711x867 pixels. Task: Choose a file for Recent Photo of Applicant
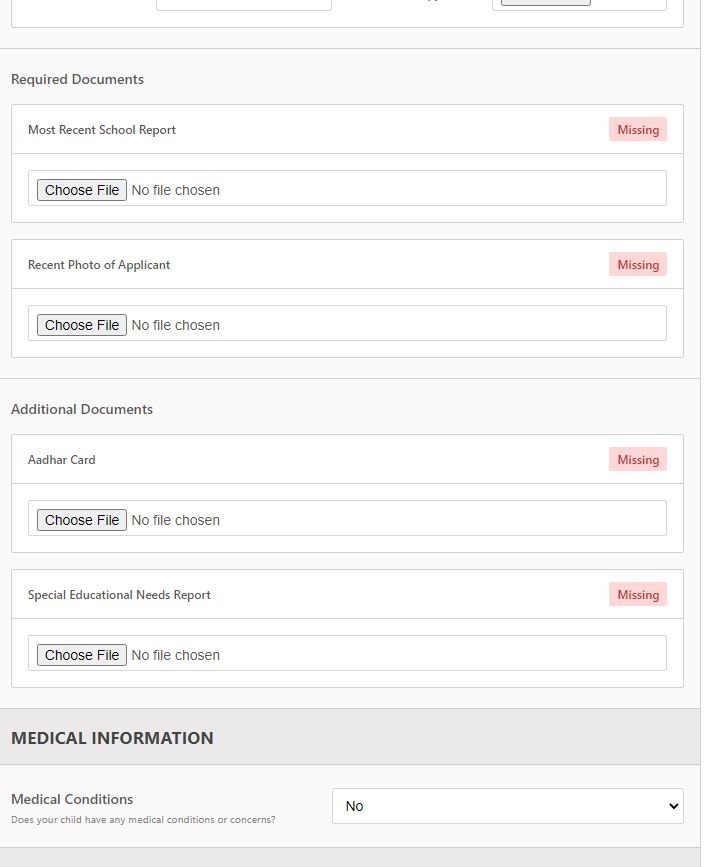point(82,325)
